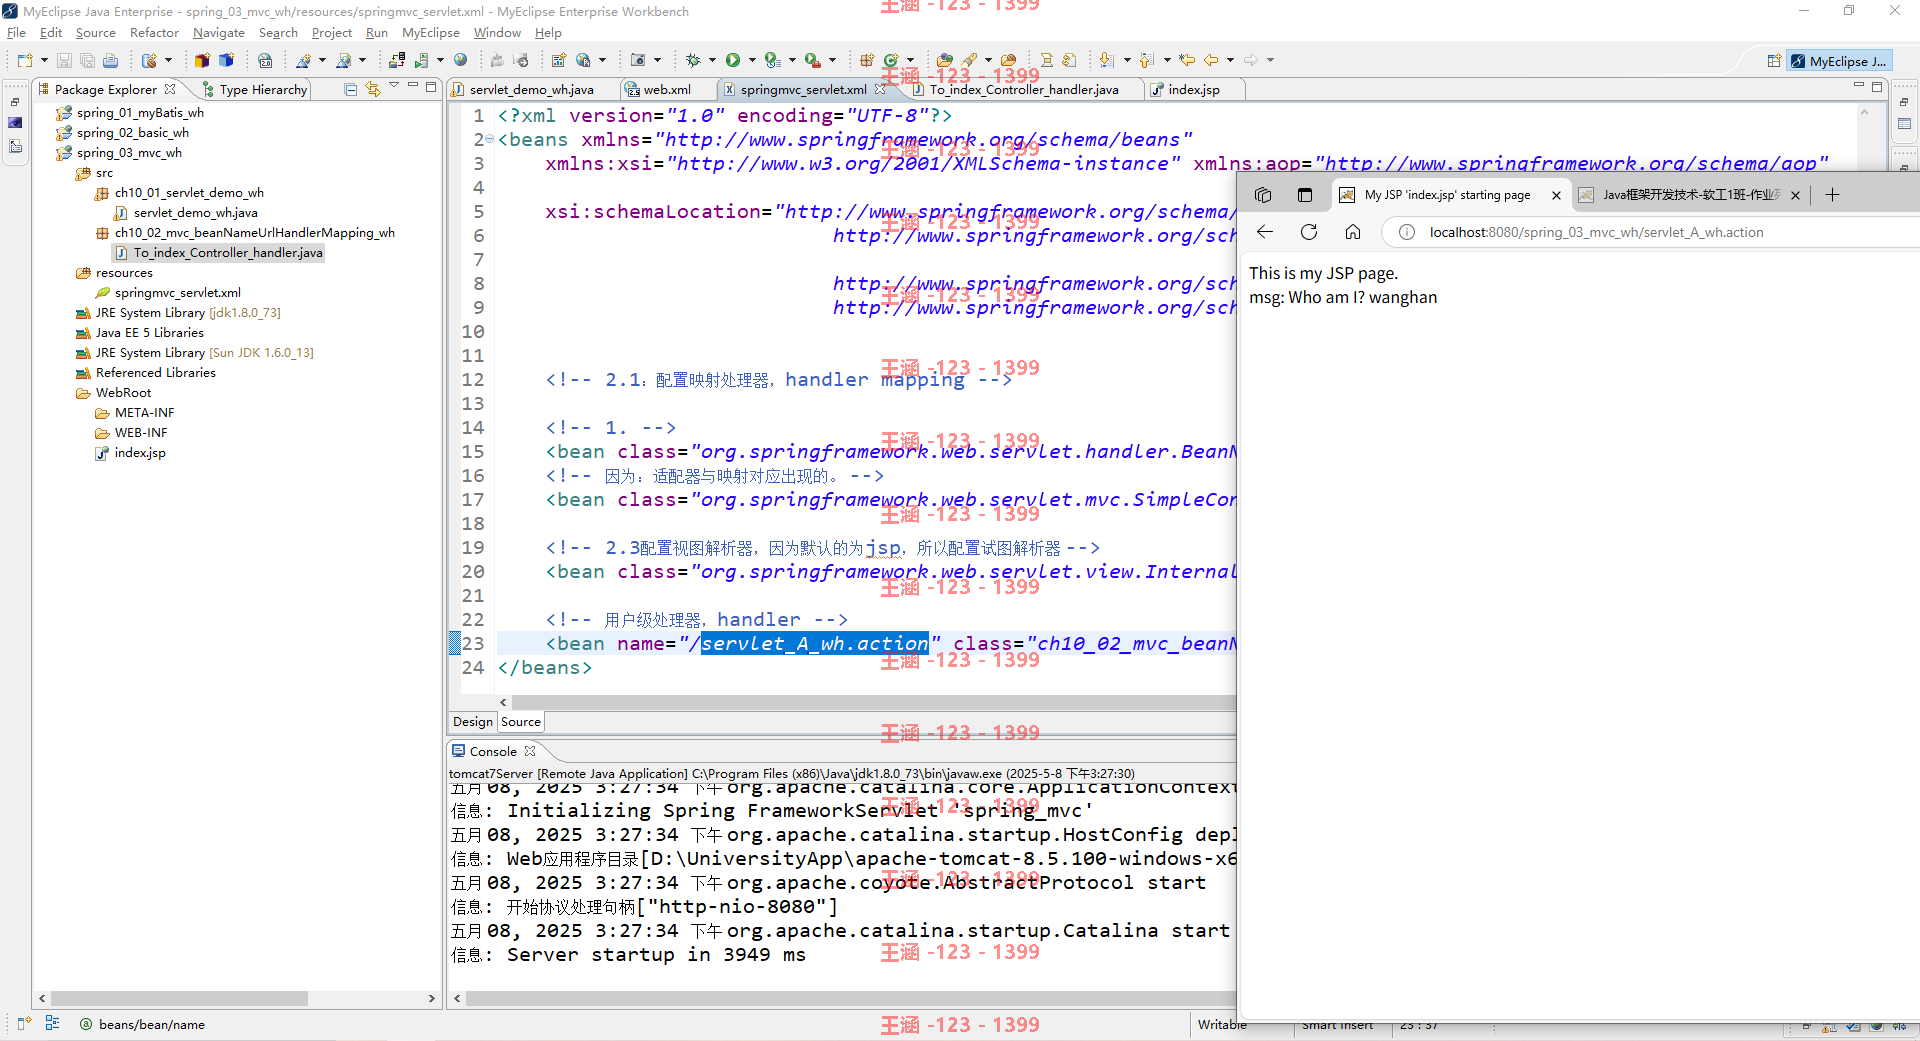Click the MyEclipse Java perspective button
1920x1041 pixels.
1838,61
